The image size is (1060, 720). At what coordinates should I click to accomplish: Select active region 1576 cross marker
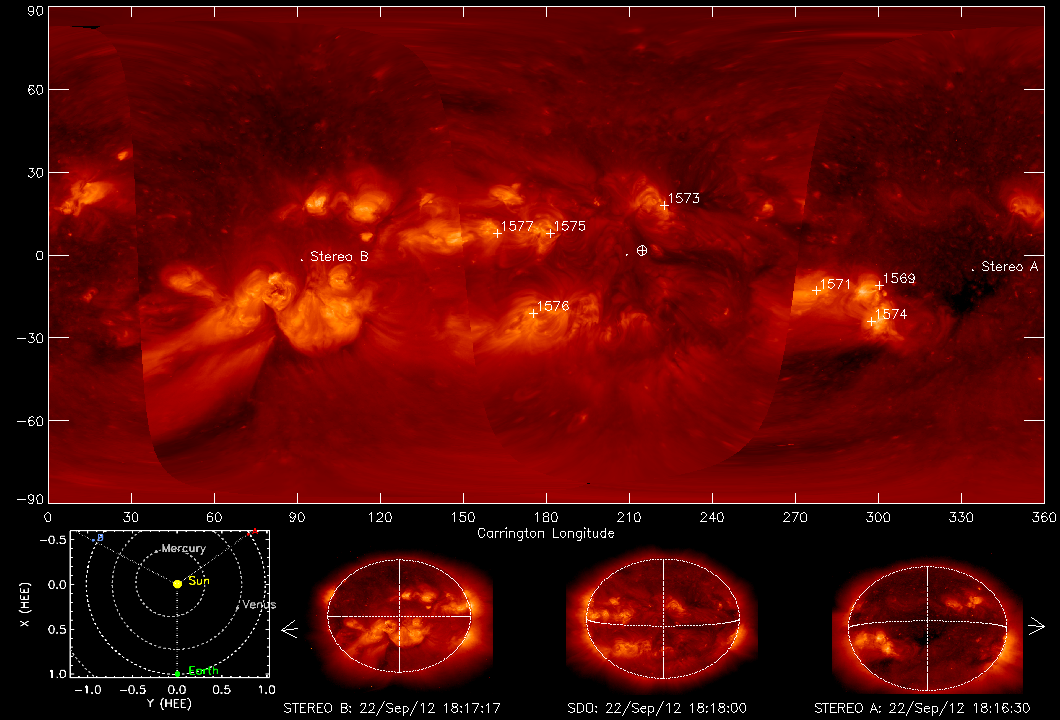click(x=533, y=313)
